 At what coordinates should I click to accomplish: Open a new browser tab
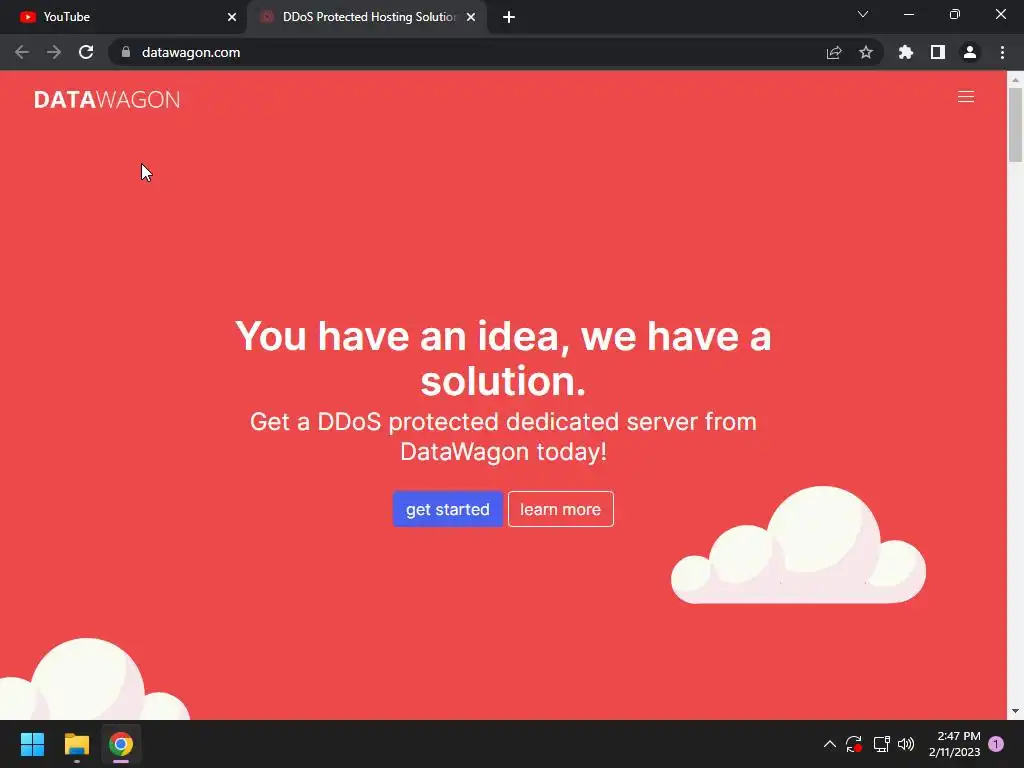click(509, 17)
